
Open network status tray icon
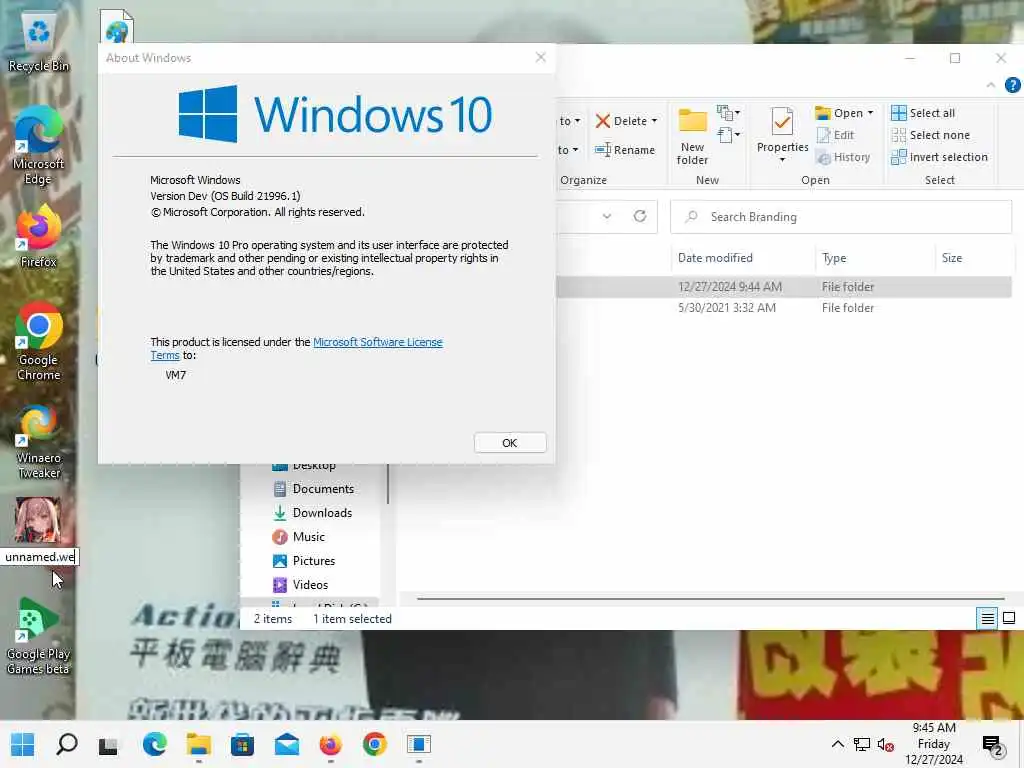(x=861, y=744)
